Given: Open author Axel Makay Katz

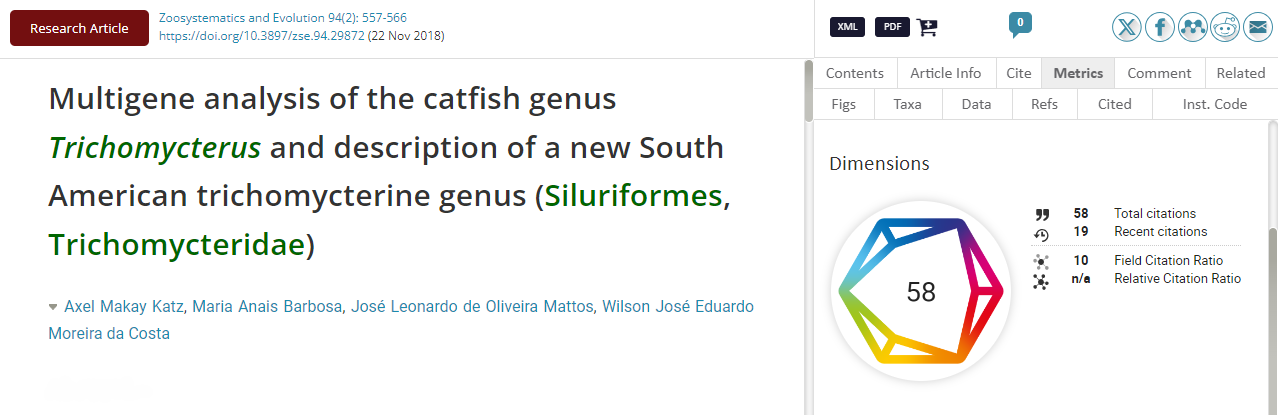Looking at the screenshot, I should pos(124,306).
